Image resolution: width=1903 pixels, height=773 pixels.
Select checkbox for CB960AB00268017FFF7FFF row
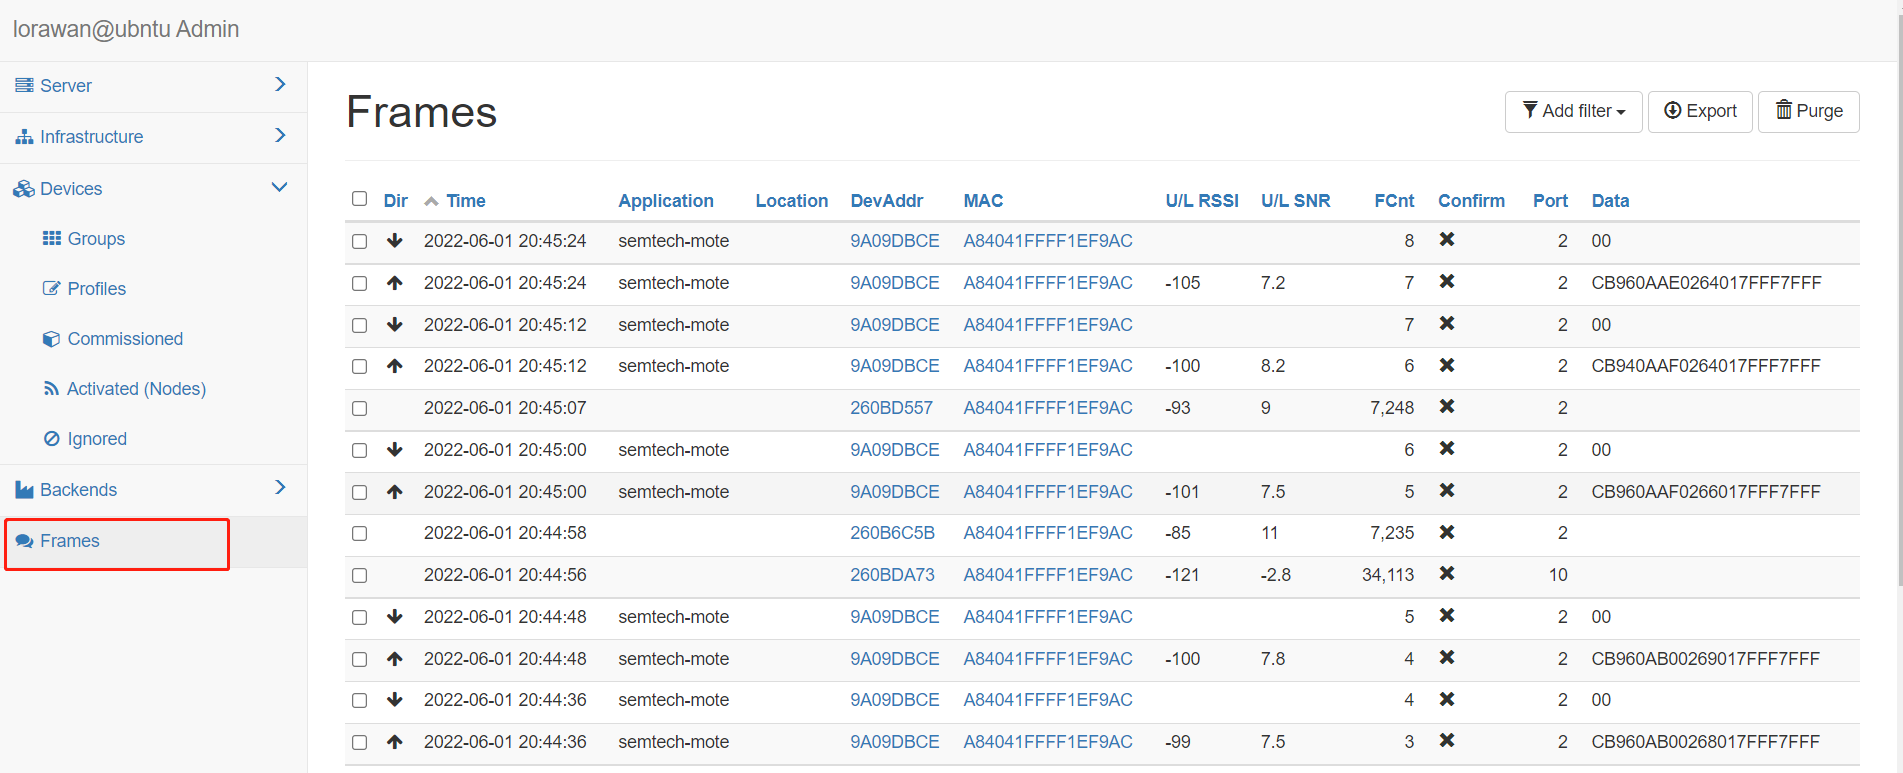click(360, 742)
